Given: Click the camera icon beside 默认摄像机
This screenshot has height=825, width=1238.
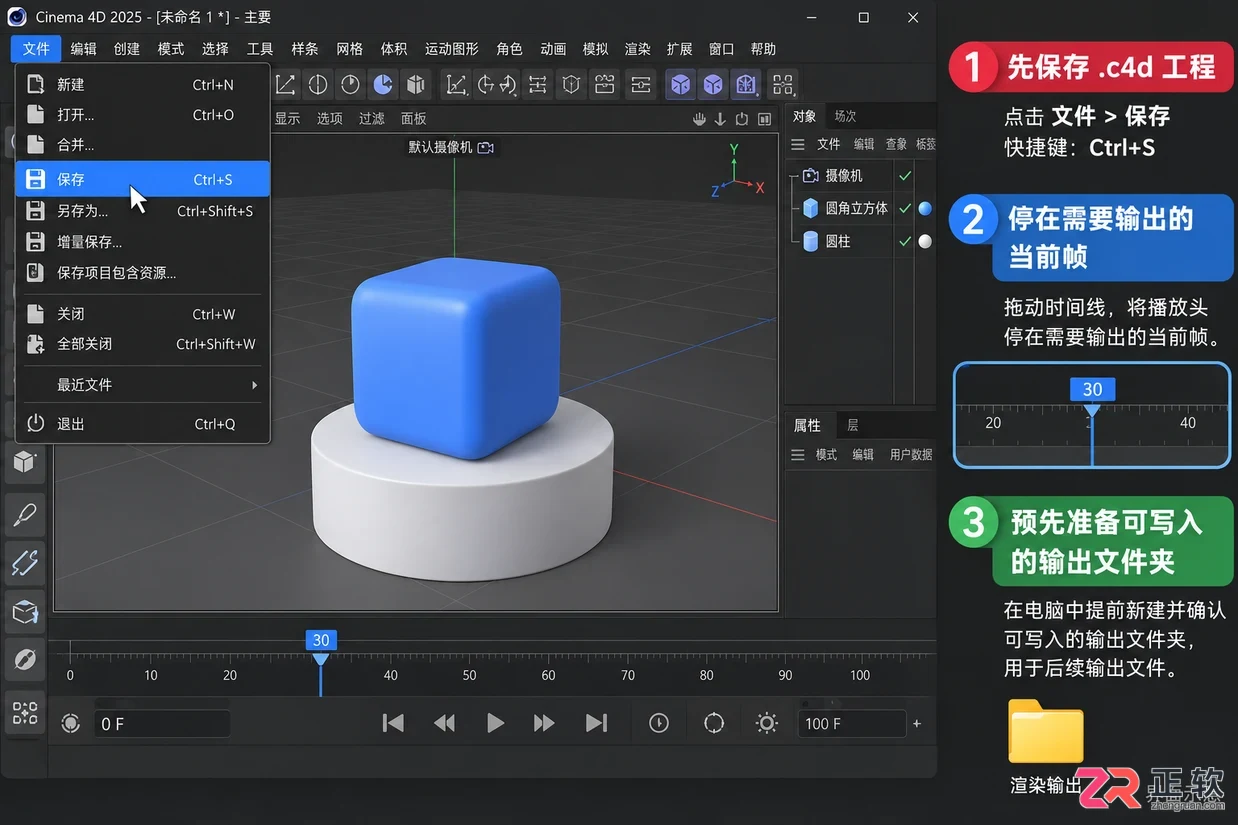Looking at the screenshot, I should (x=486, y=147).
